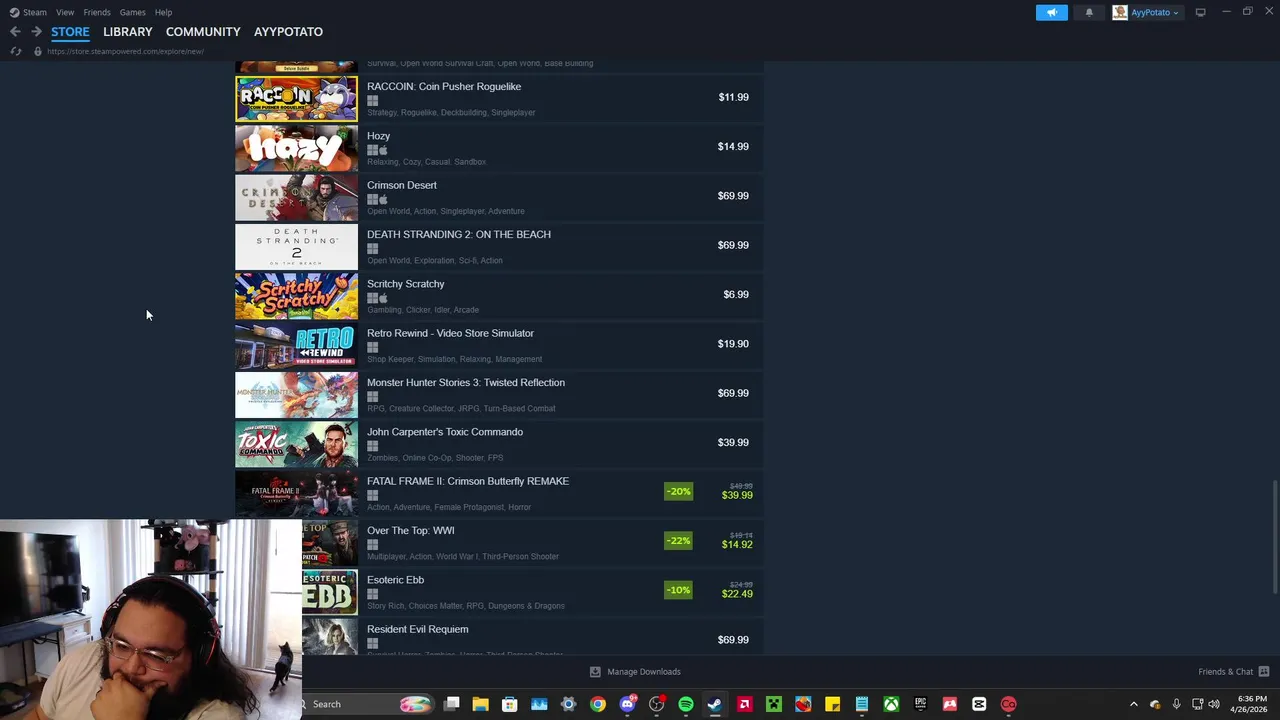
Task: Open the Games menu
Action: (132, 12)
